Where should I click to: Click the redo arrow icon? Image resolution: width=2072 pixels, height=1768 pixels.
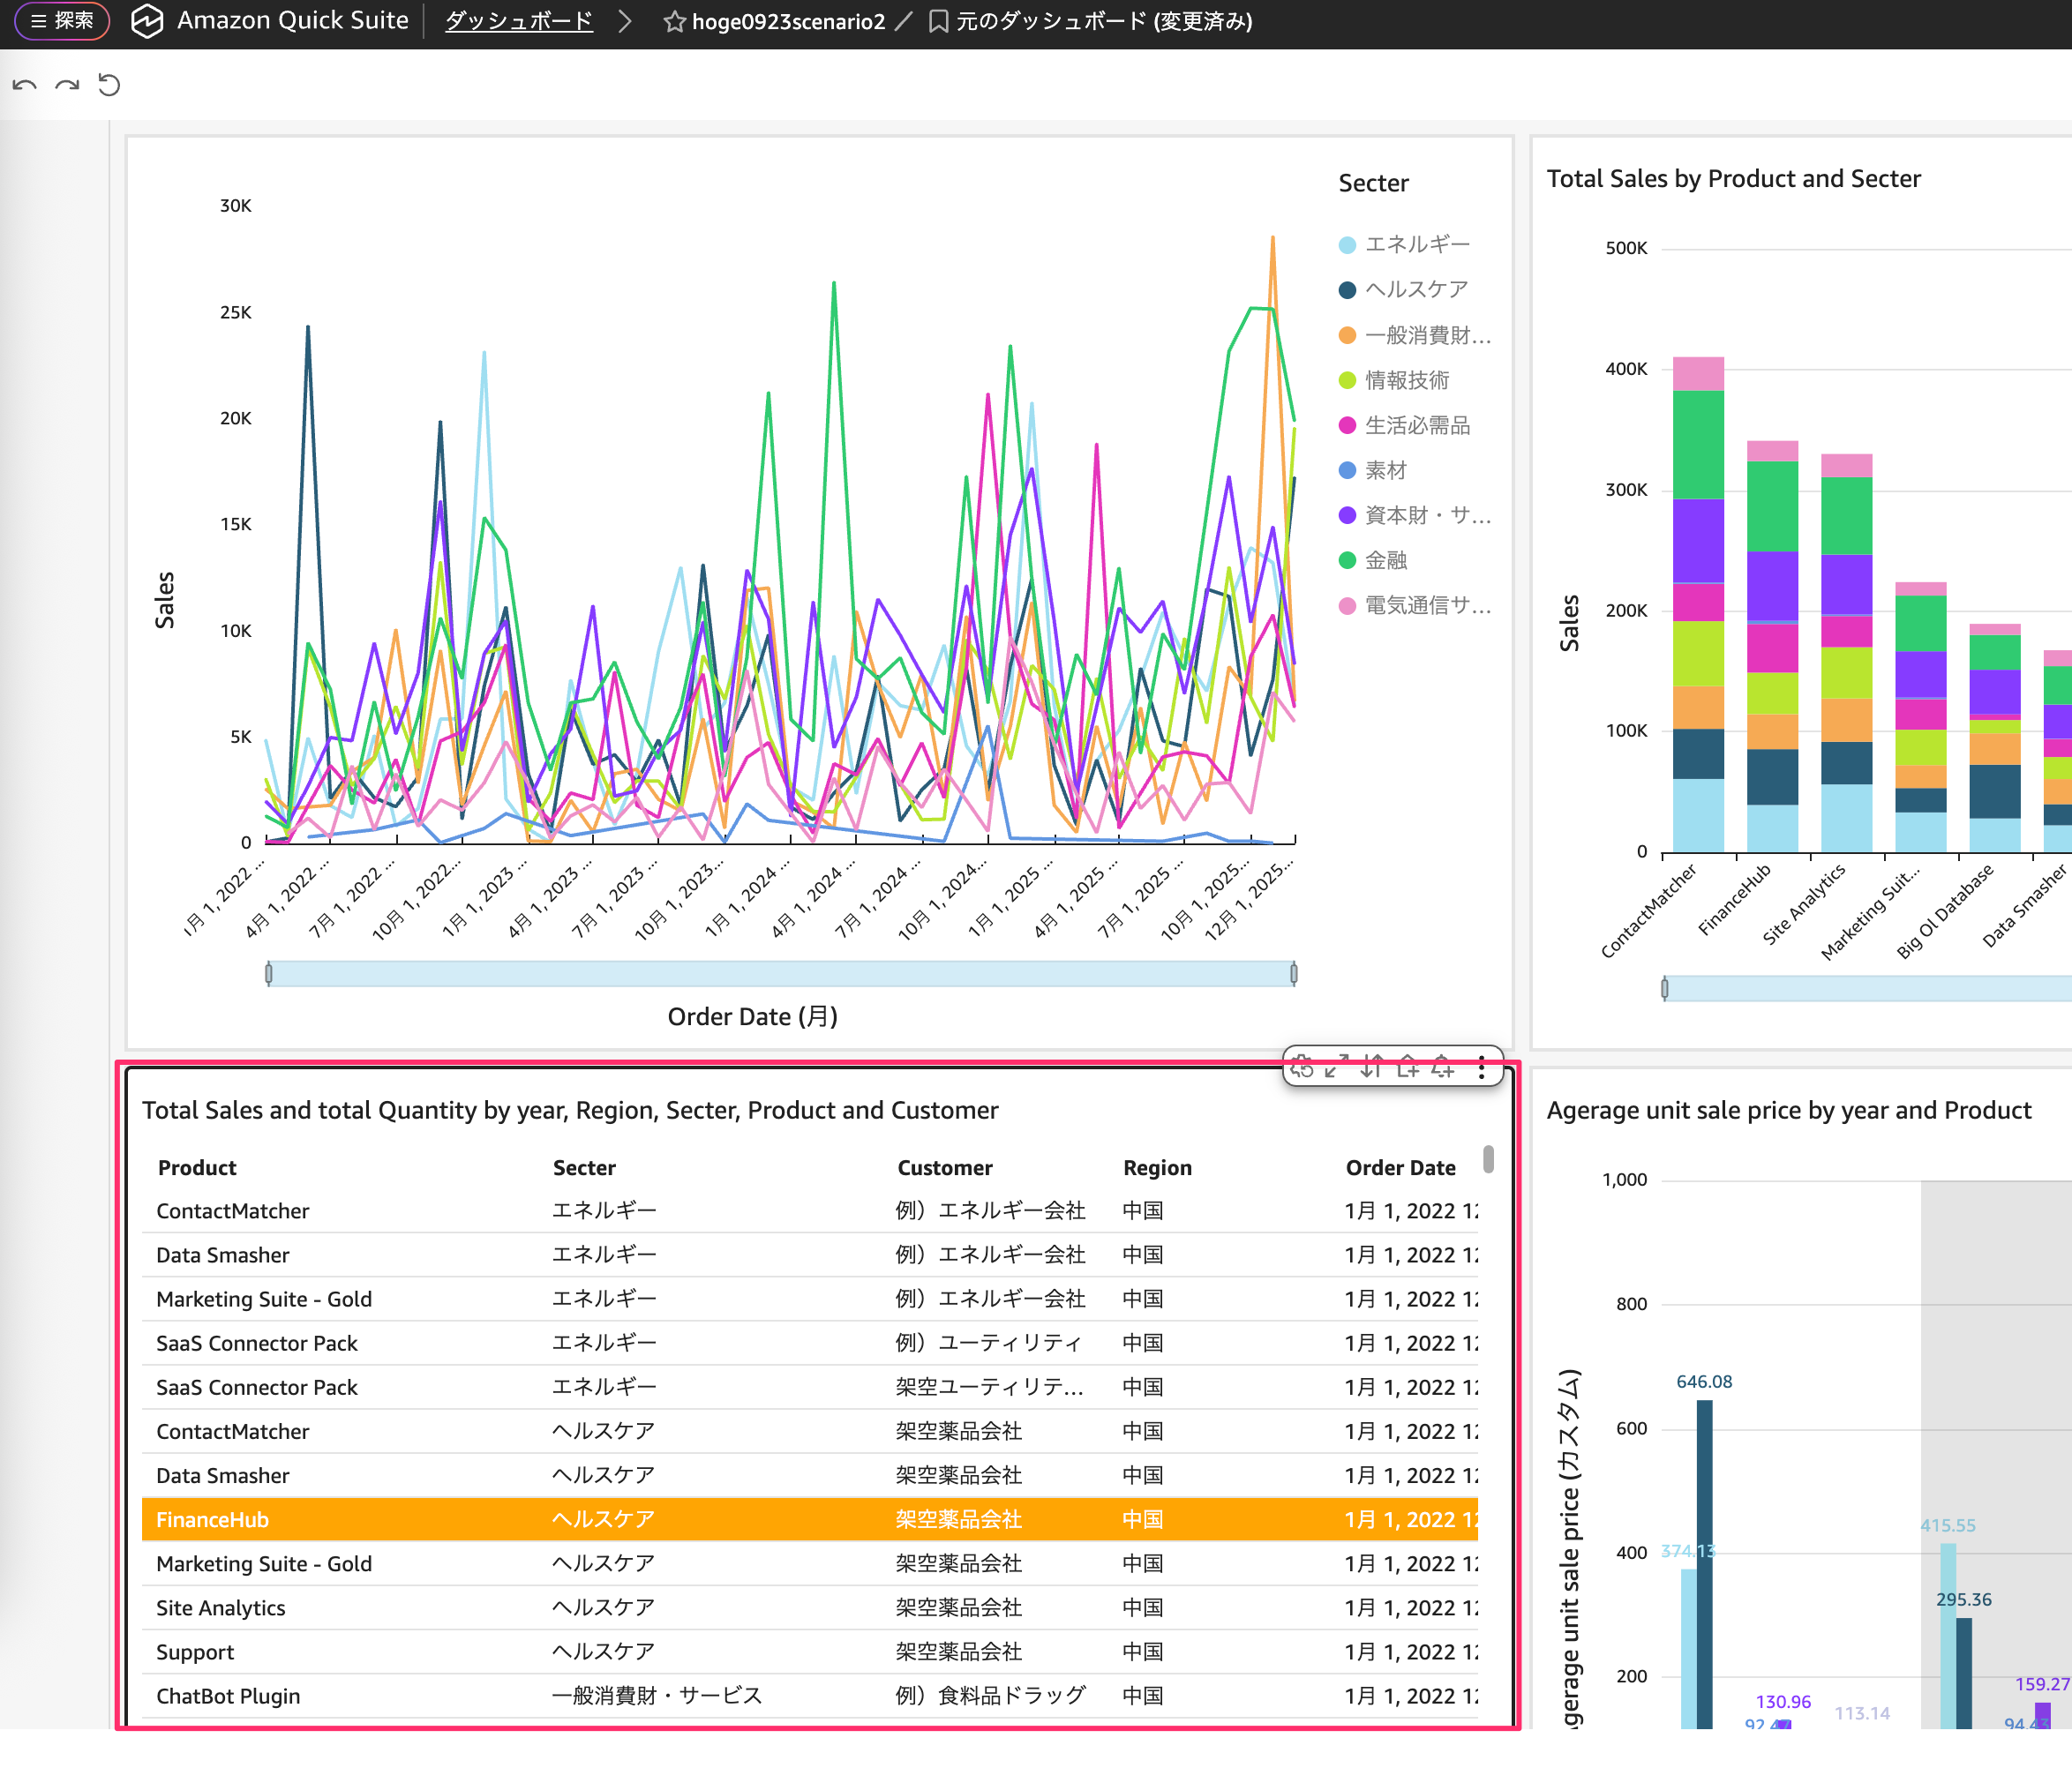[67, 85]
